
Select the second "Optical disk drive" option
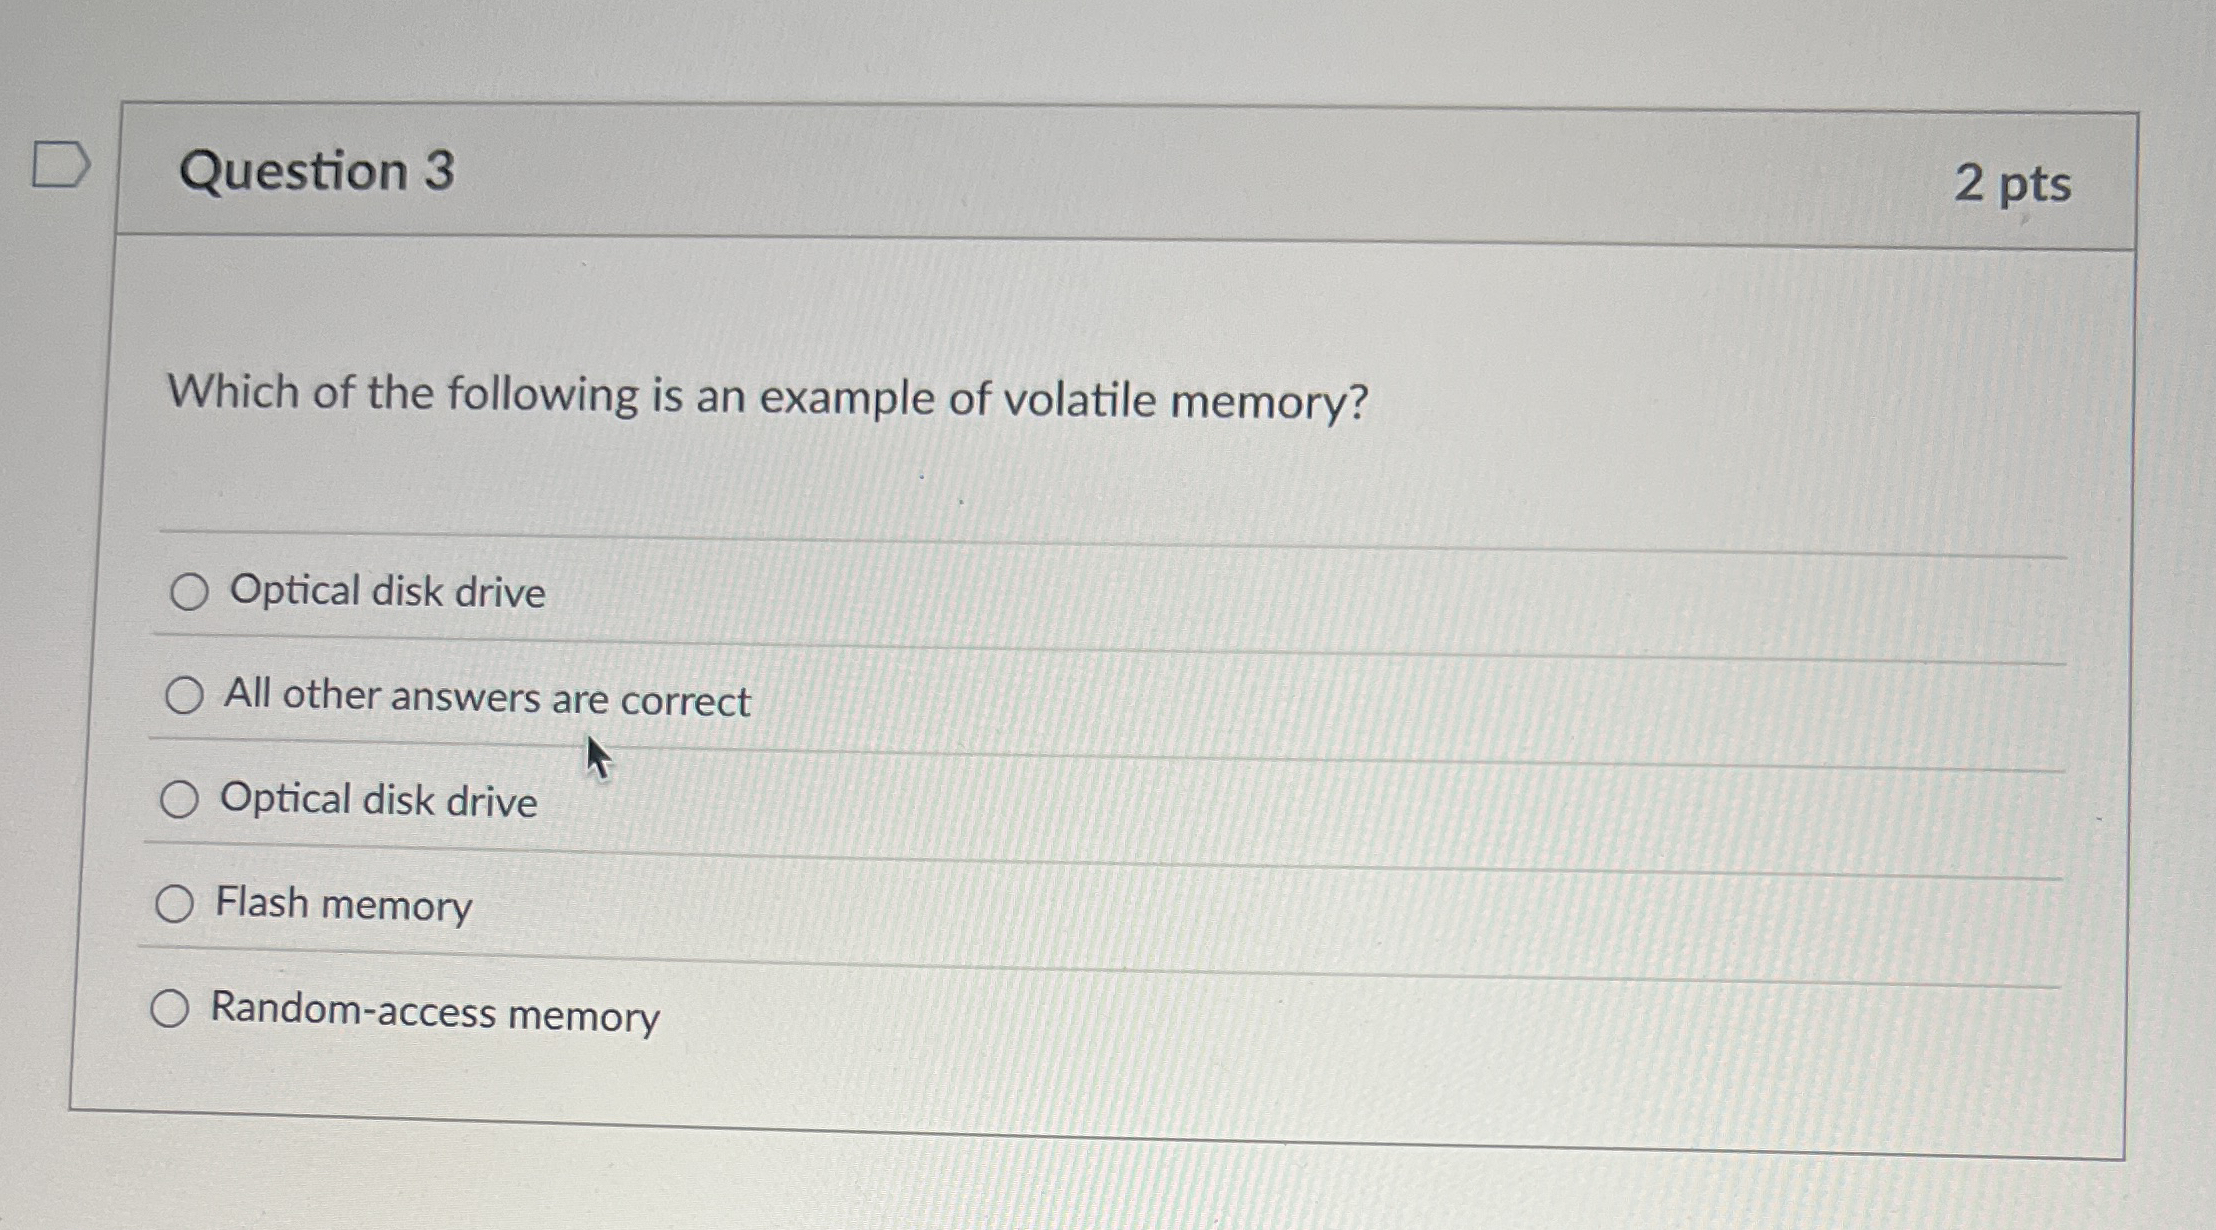[x=180, y=798]
